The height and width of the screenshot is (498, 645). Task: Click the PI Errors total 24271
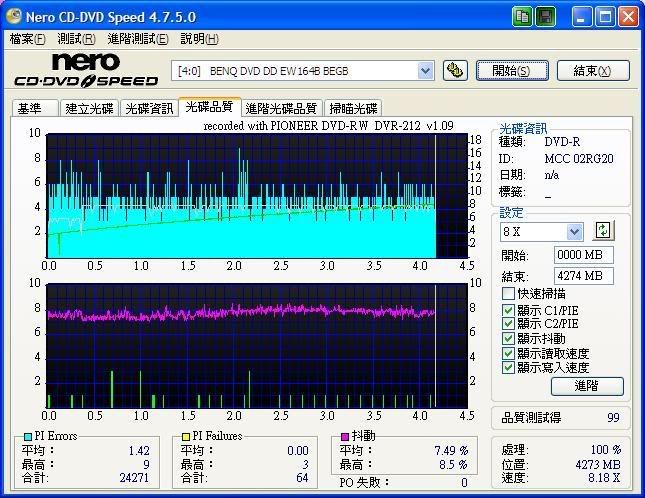(135, 478)
